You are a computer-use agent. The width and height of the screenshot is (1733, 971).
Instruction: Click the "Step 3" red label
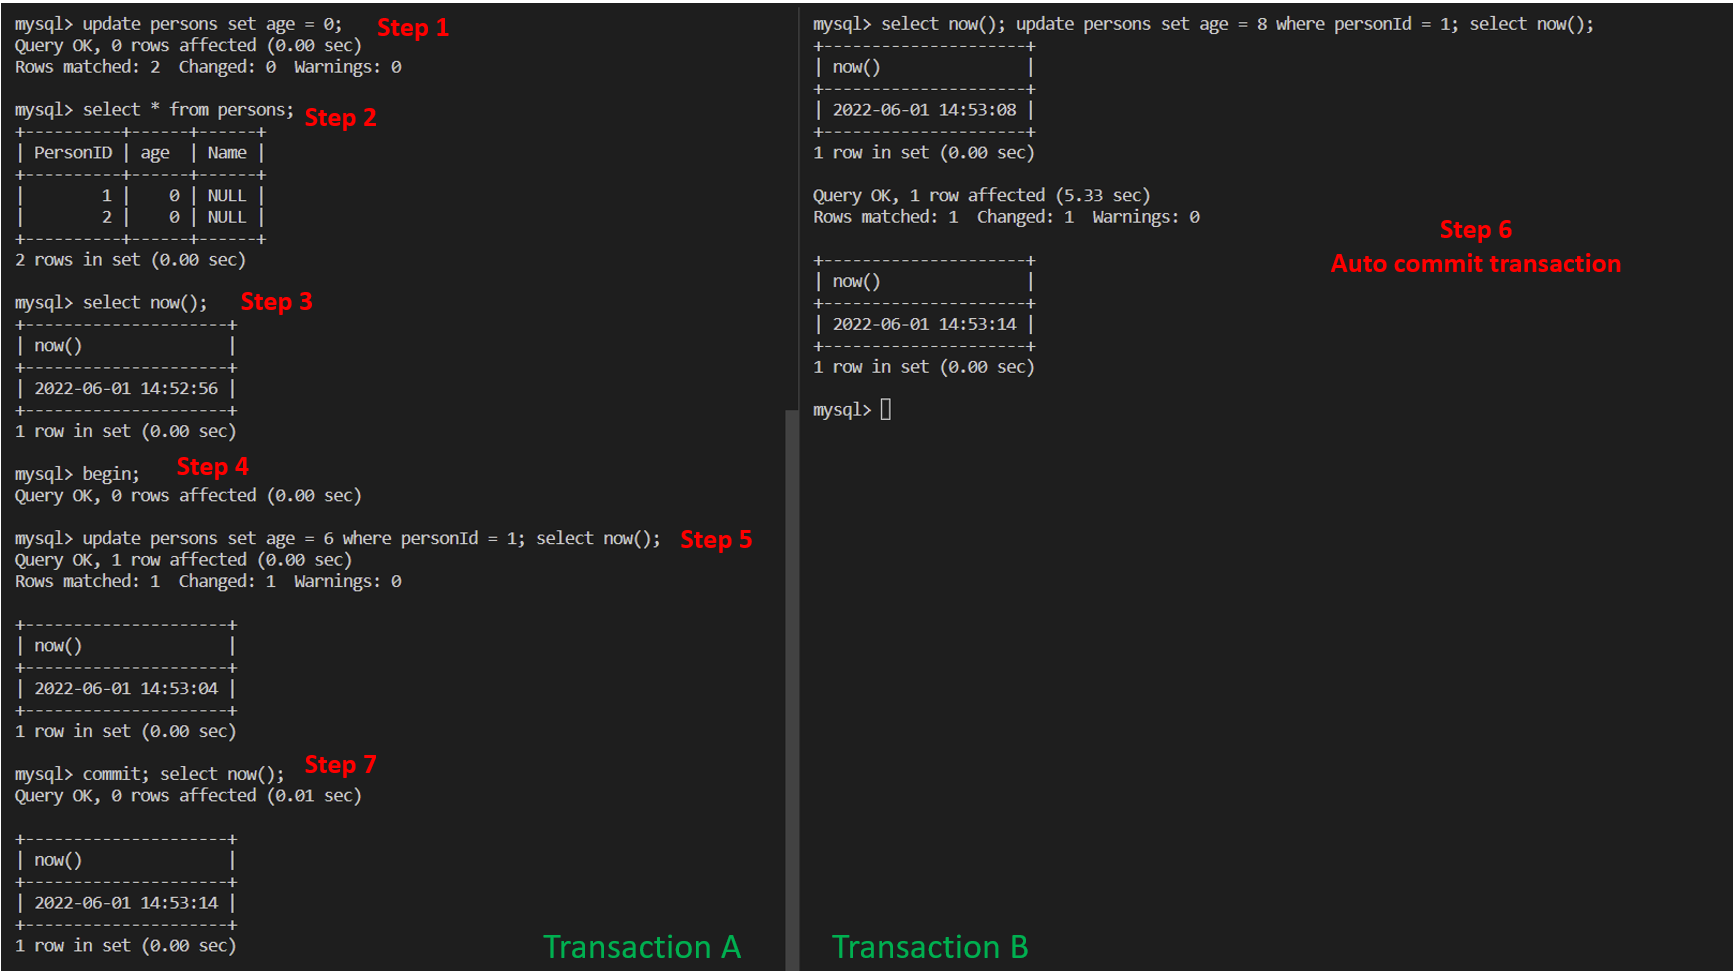[276, 302]
